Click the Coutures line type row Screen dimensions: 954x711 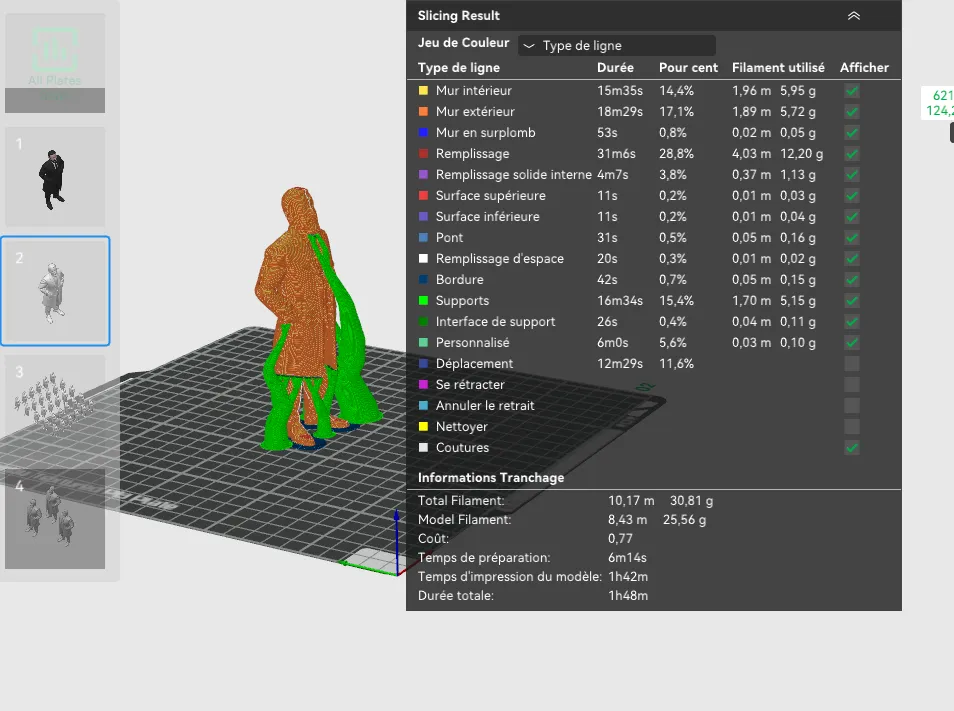(653, 448)
